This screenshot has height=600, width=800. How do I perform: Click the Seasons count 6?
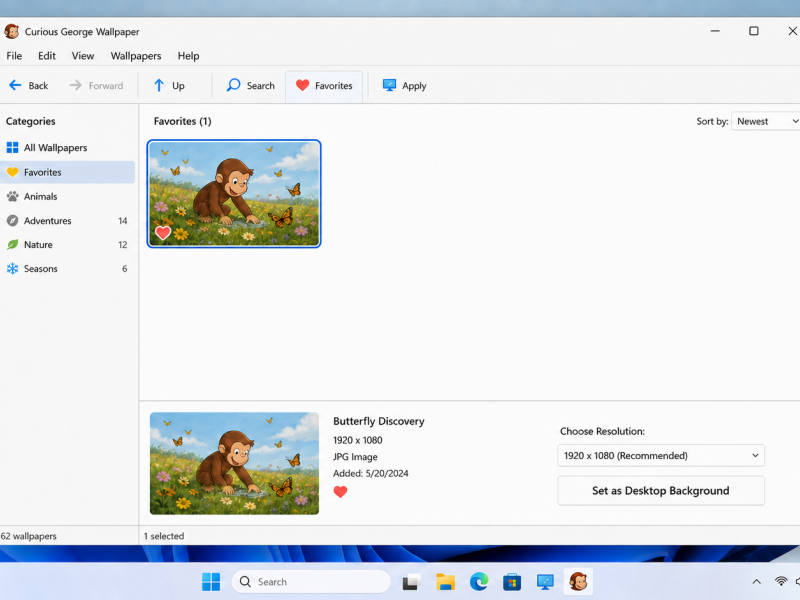coord(124,269)
